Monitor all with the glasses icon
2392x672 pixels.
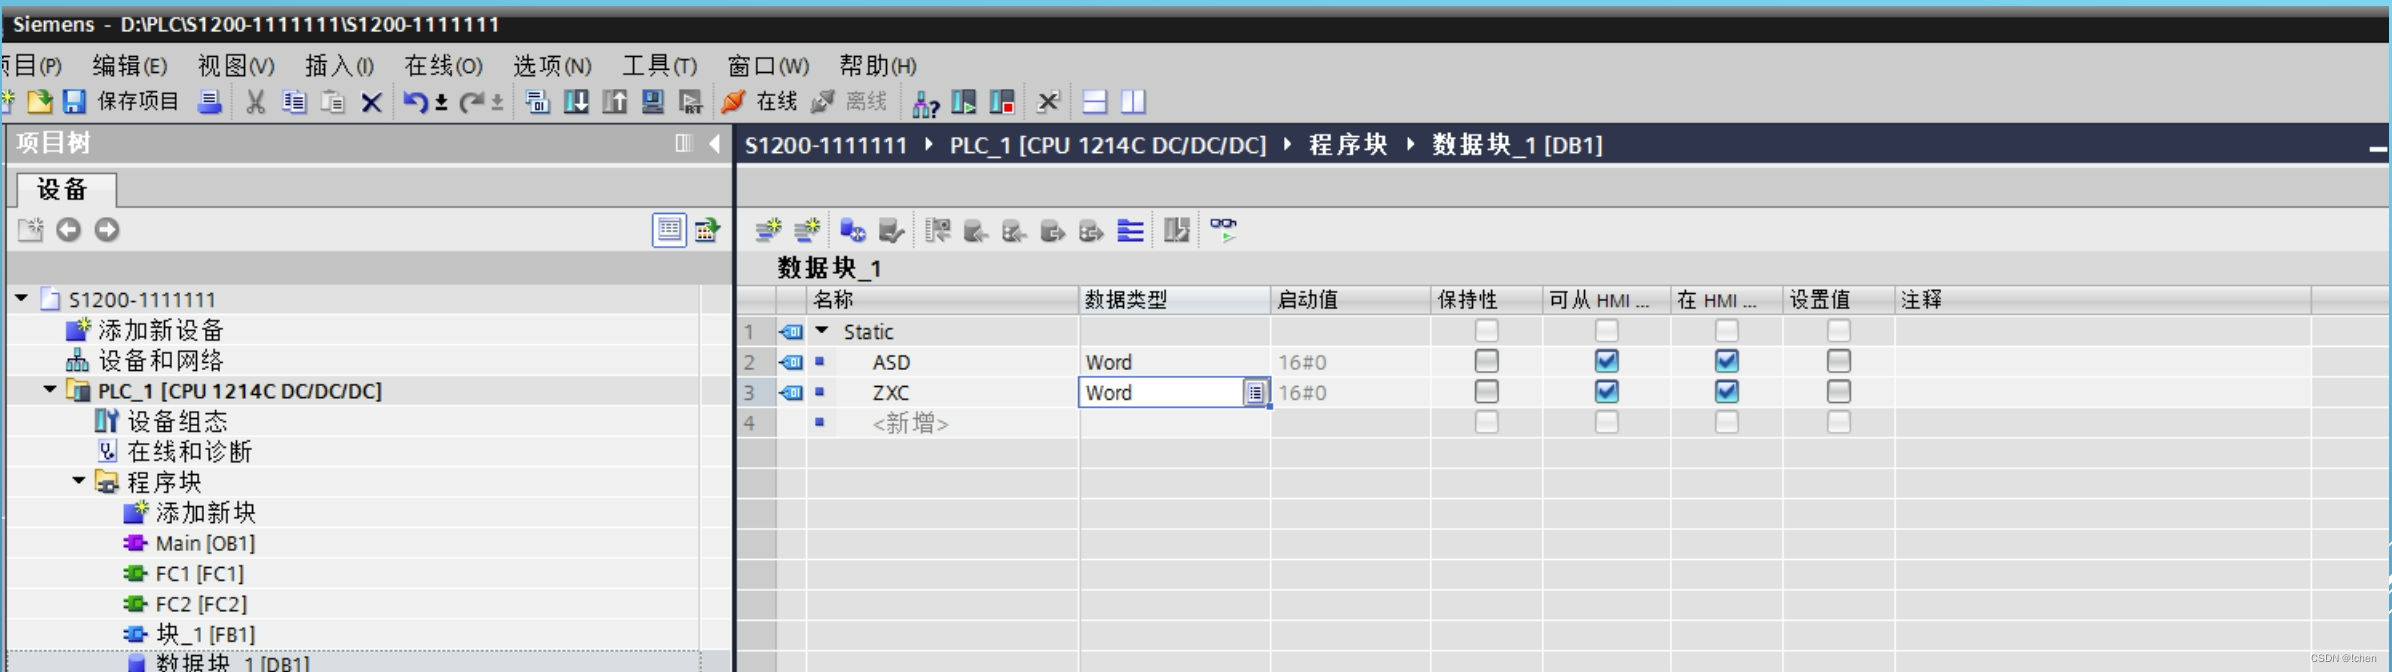pos(1223,230)
